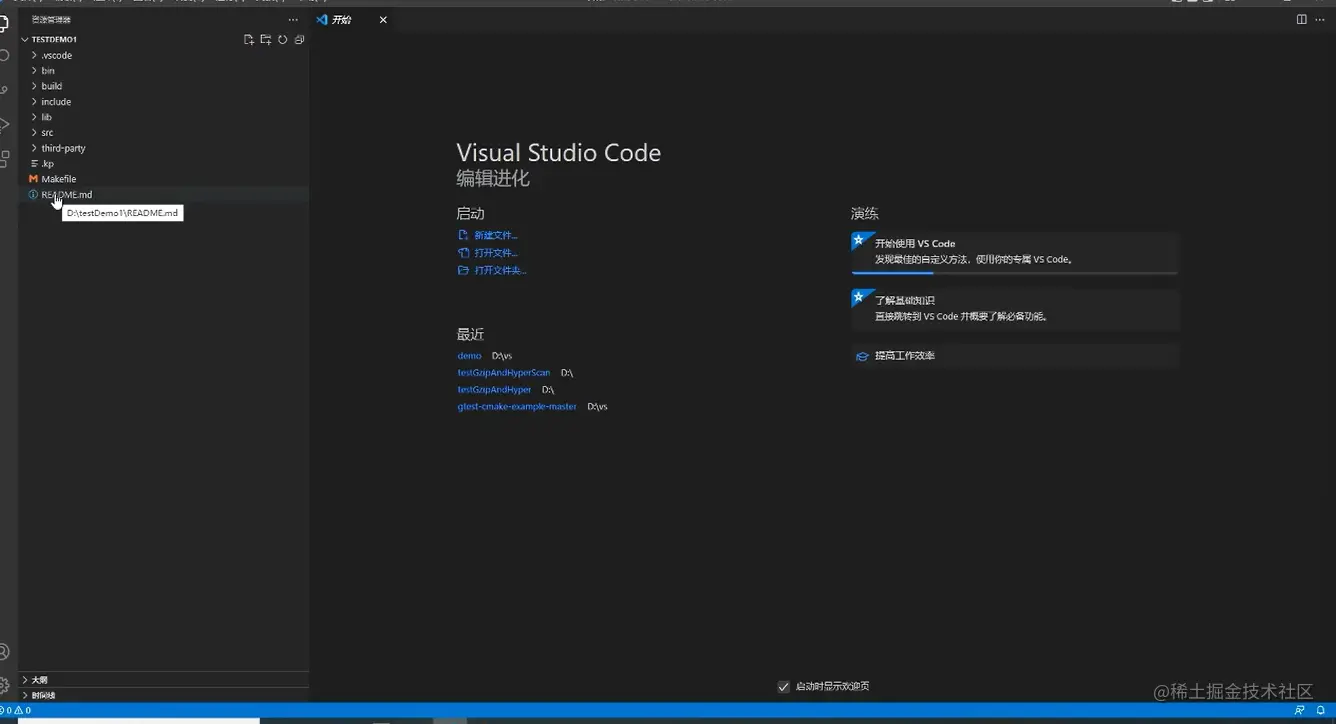Viewport: 1336px width, 724px height.
Task: Open the Run and Debug view
Action: pyautogui.click(x=4, y=125)
